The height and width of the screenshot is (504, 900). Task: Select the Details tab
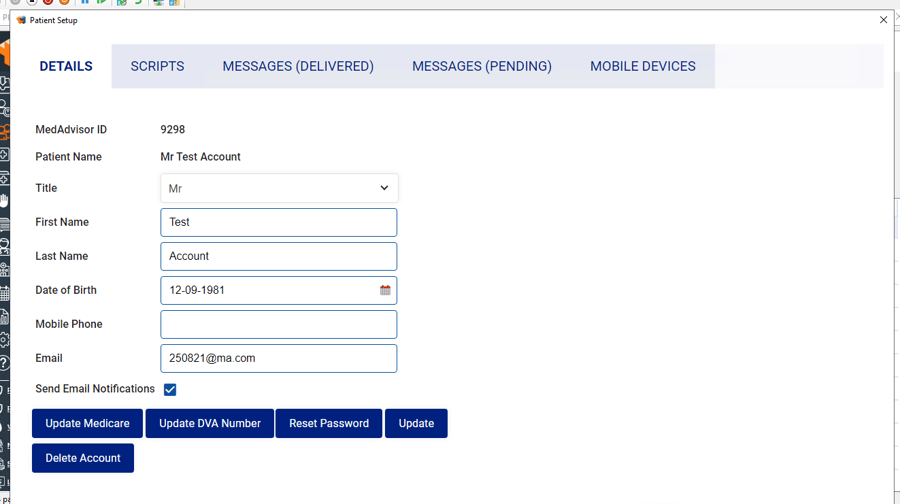click(66, 67)
